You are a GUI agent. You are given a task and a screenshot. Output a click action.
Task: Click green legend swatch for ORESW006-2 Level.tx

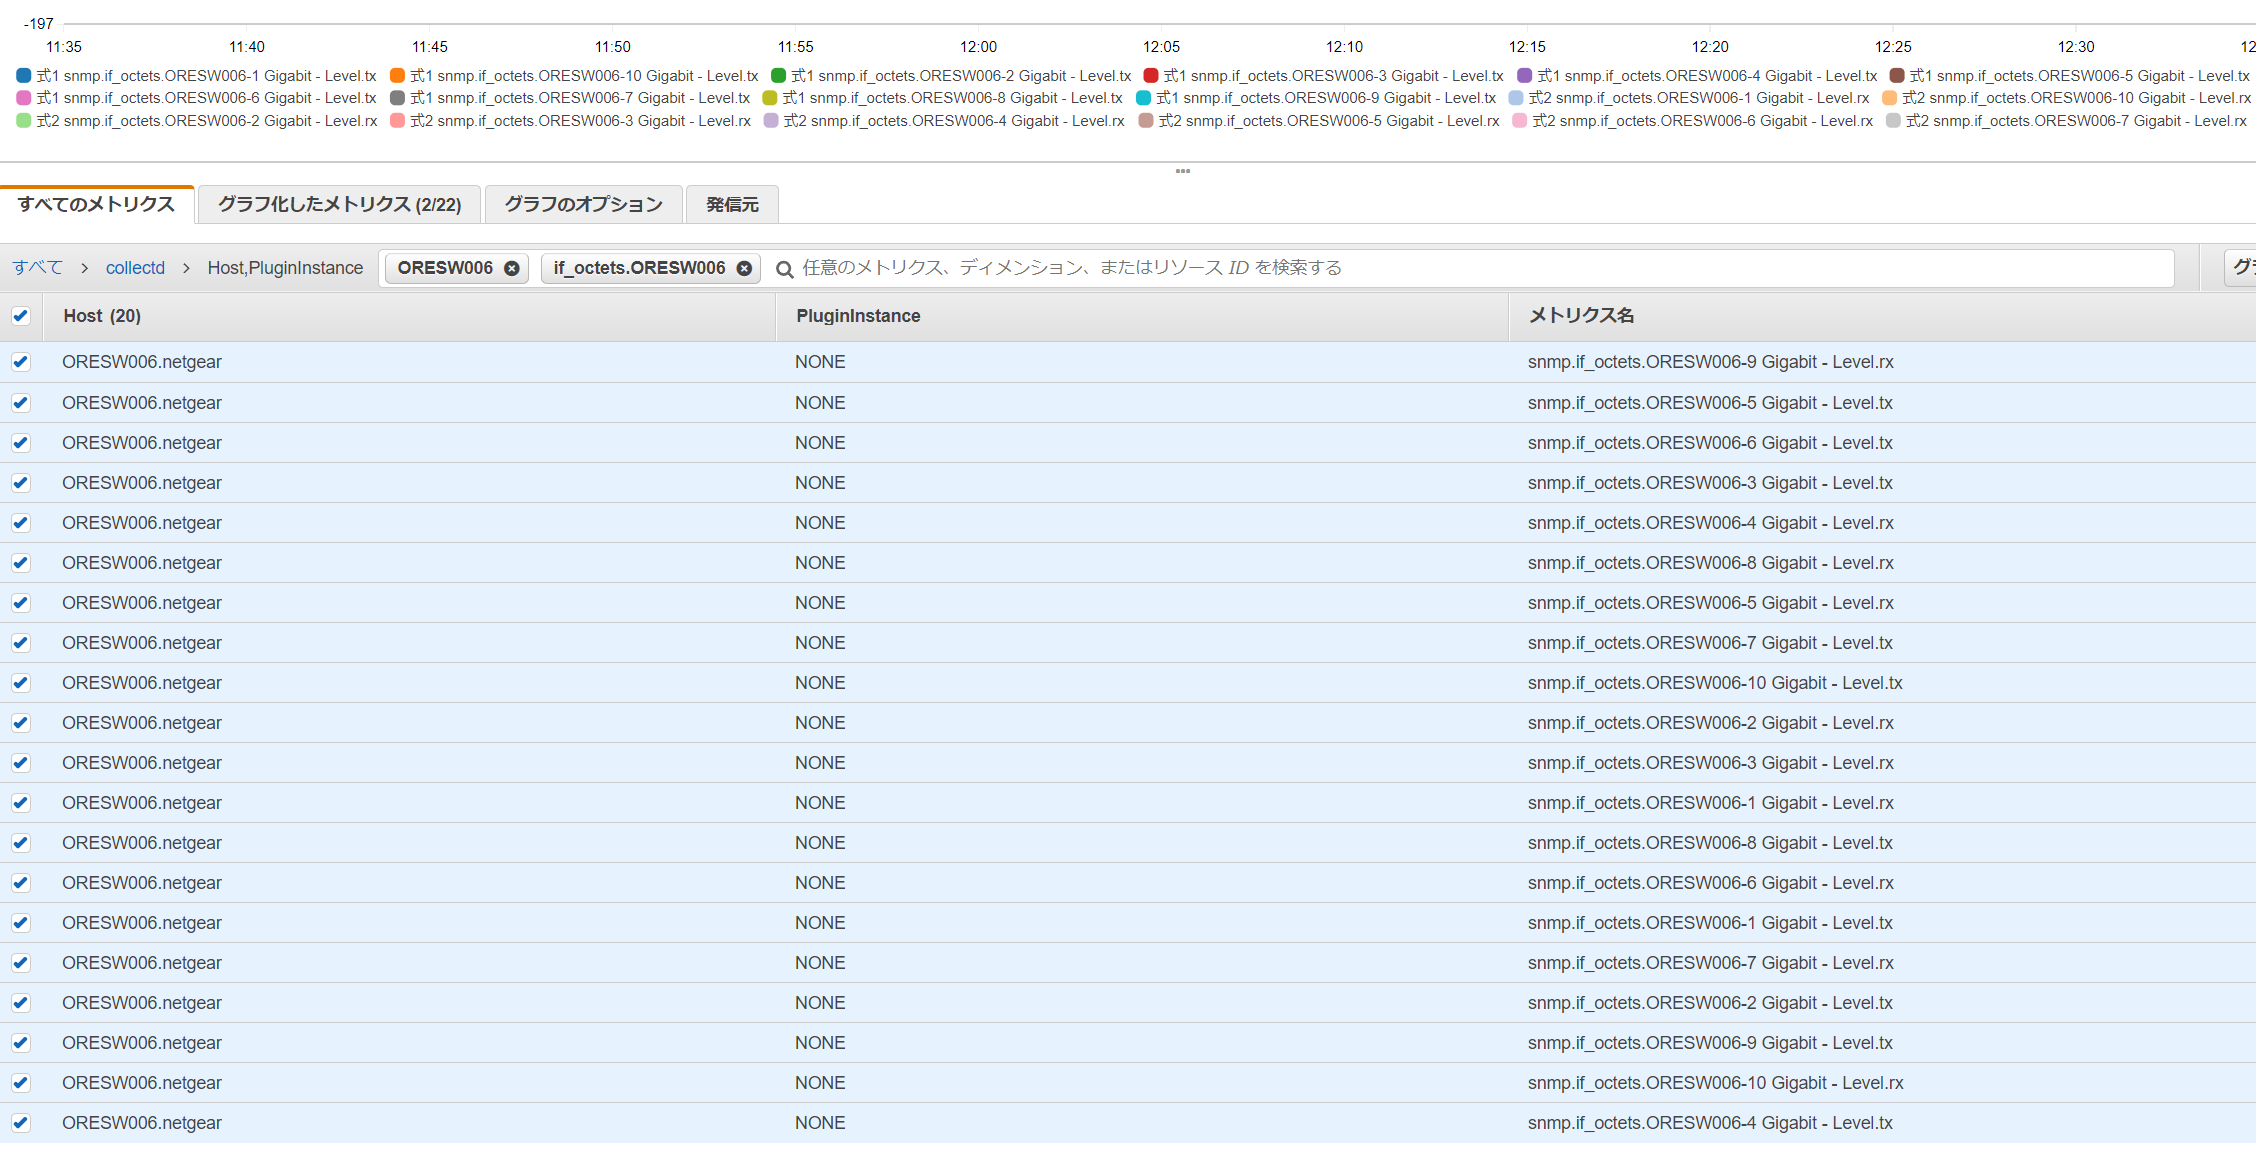778,76
